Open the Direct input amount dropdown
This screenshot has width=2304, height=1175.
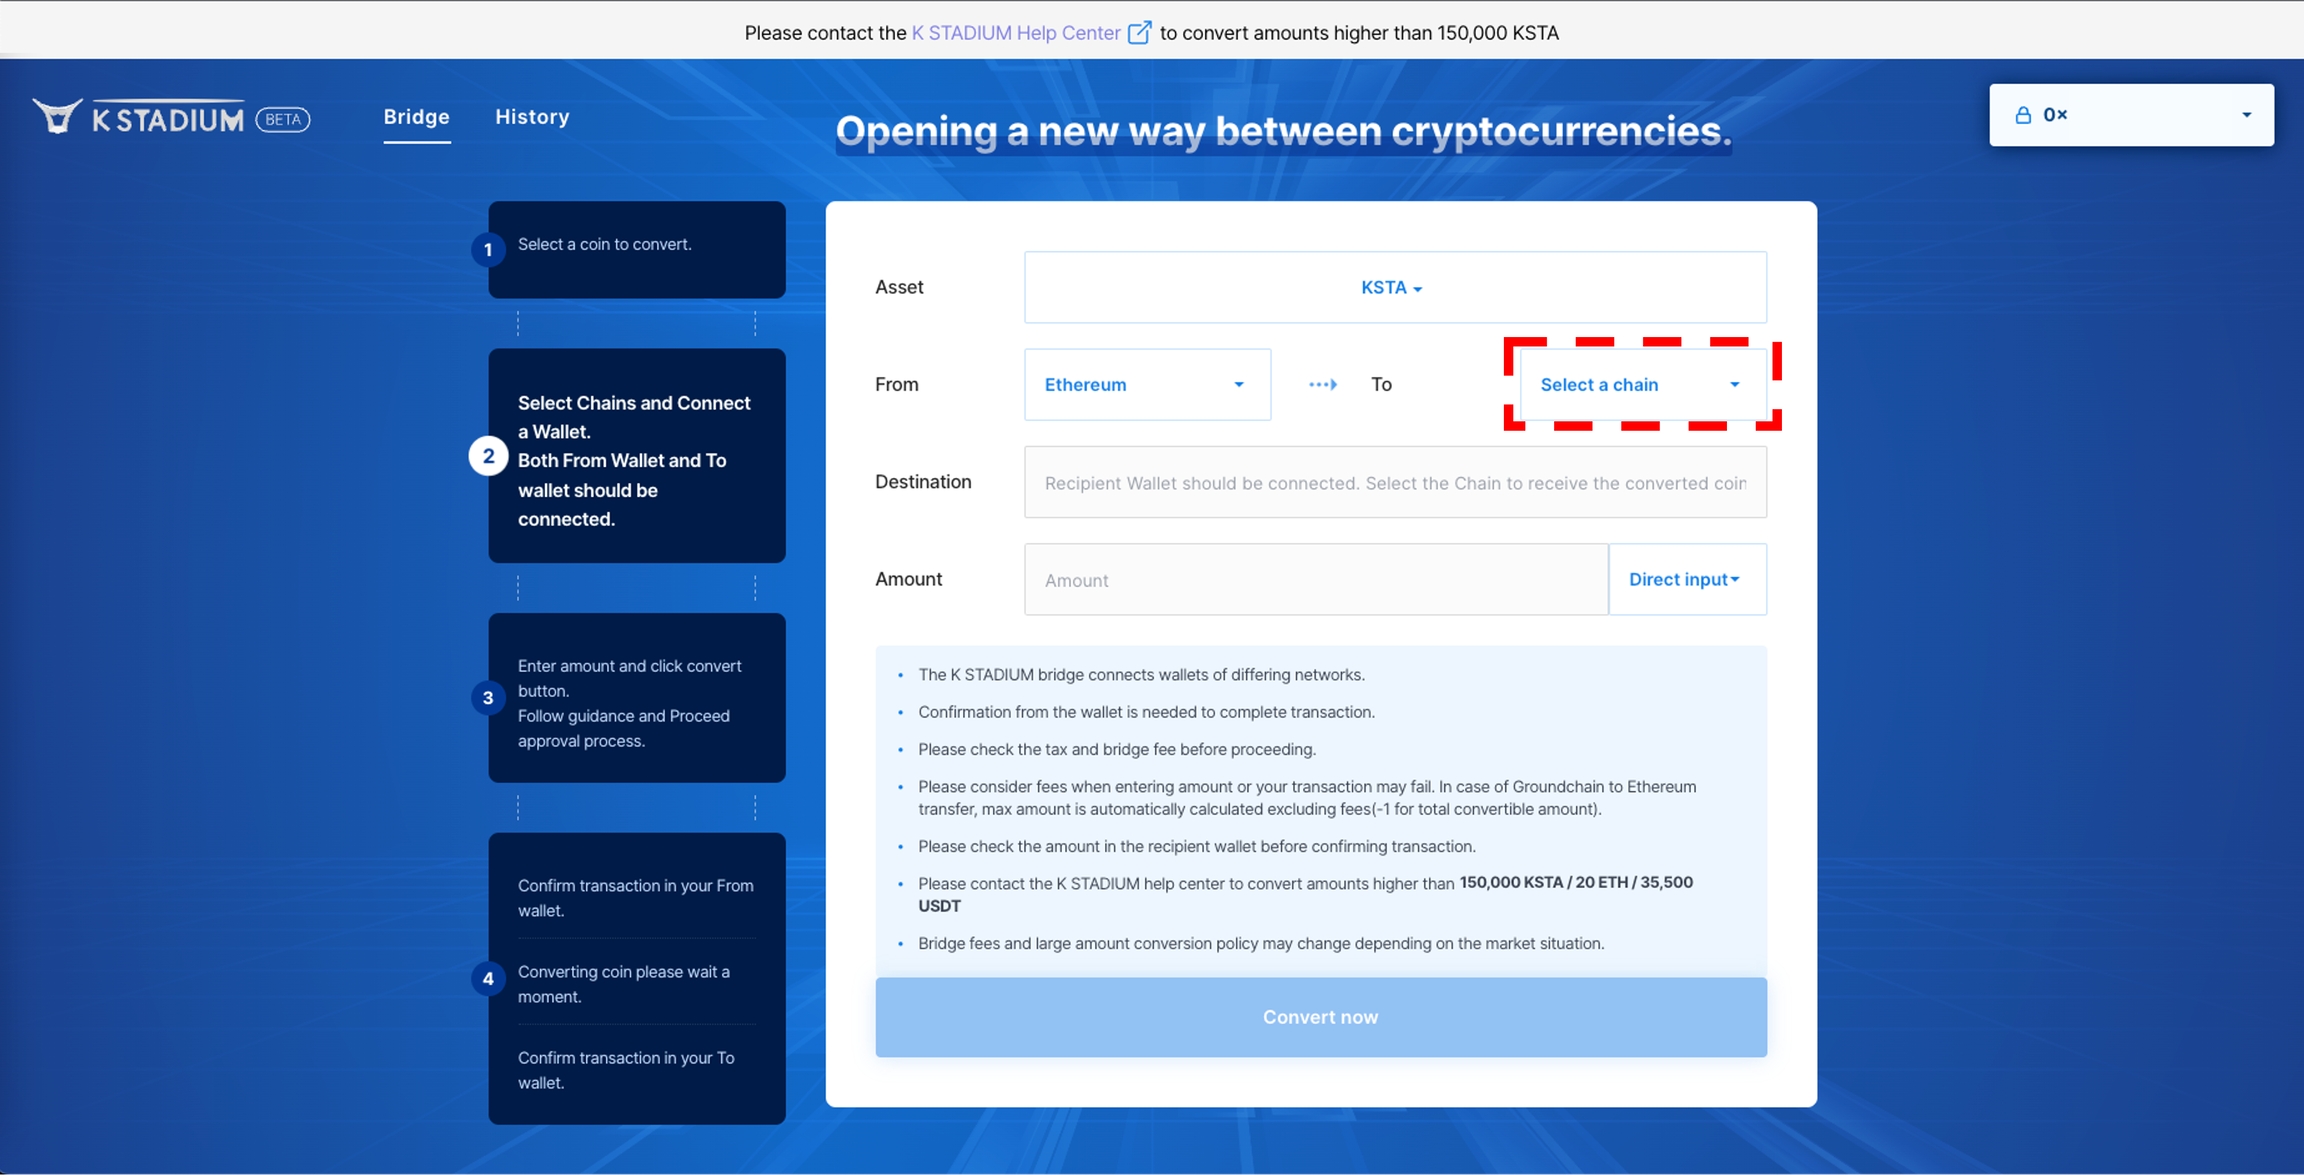[1687, 579]
